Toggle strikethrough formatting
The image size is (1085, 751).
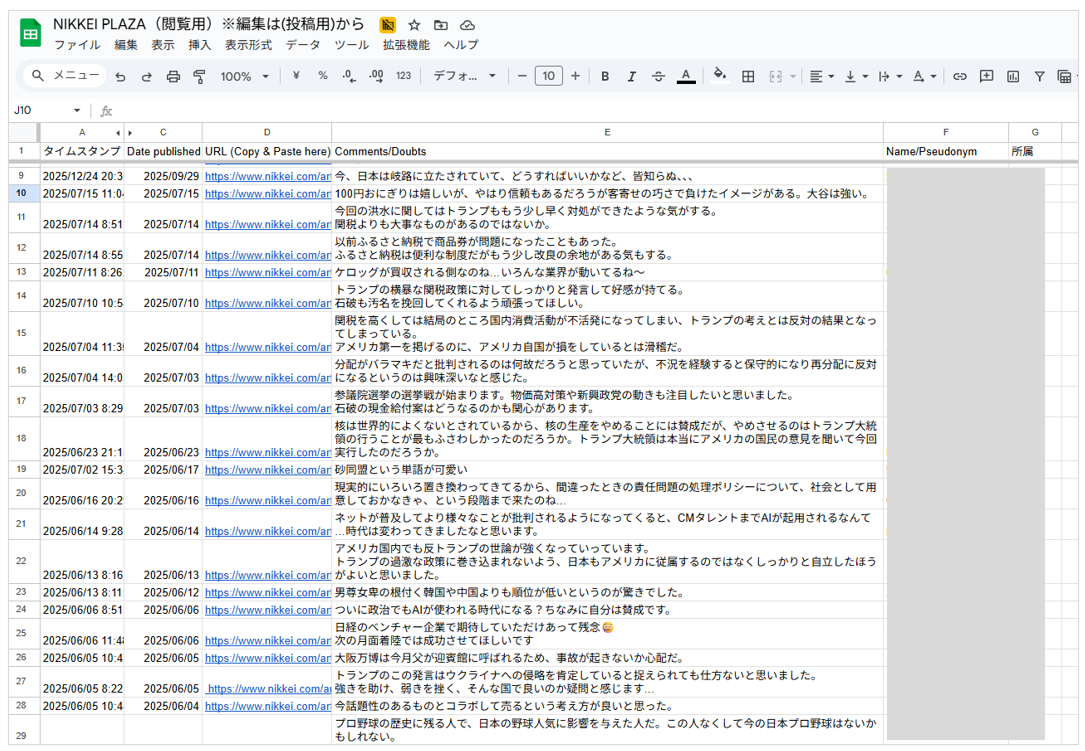click(x=658, y=76)
